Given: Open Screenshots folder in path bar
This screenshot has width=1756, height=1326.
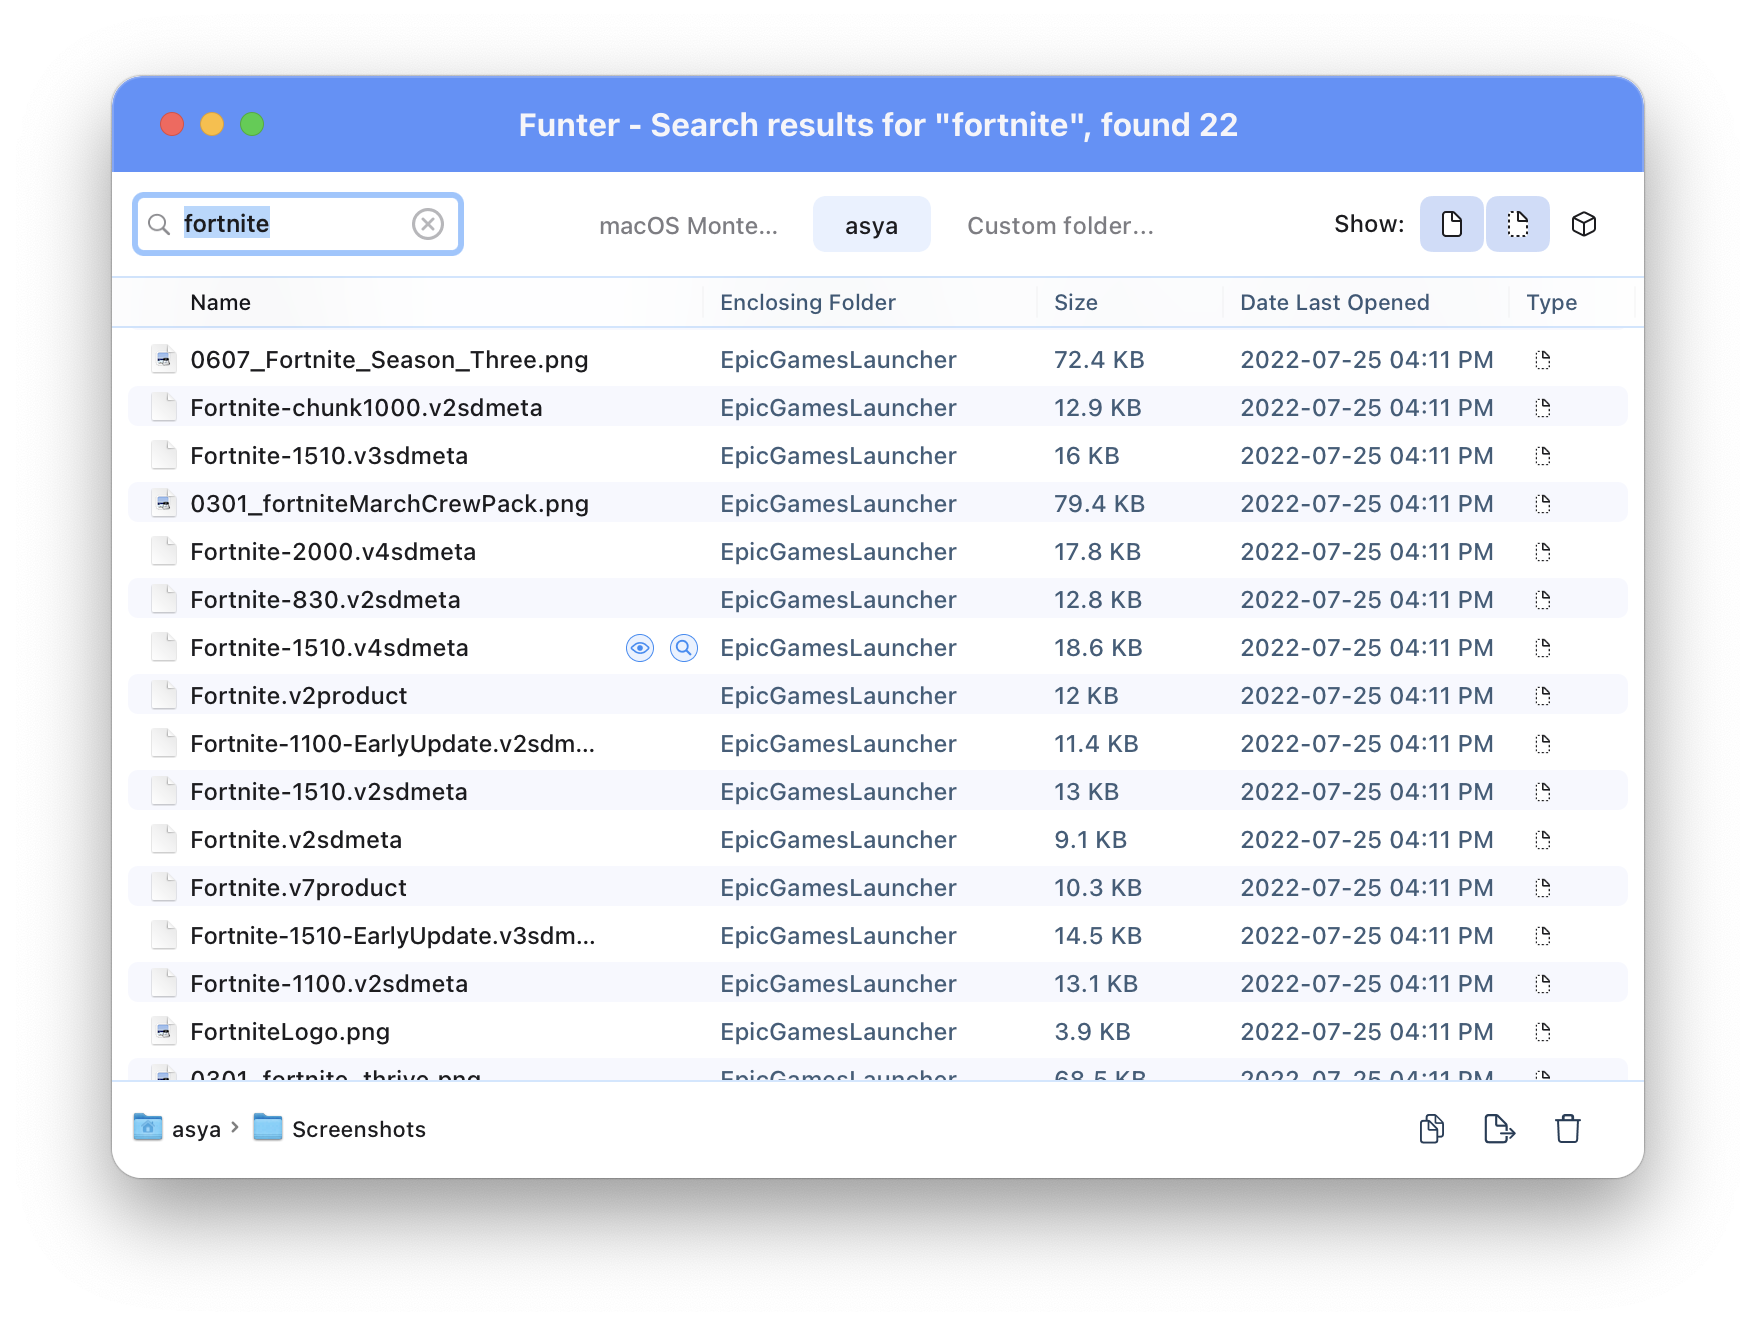Looking at the screenshot, I should (359, 1130).
